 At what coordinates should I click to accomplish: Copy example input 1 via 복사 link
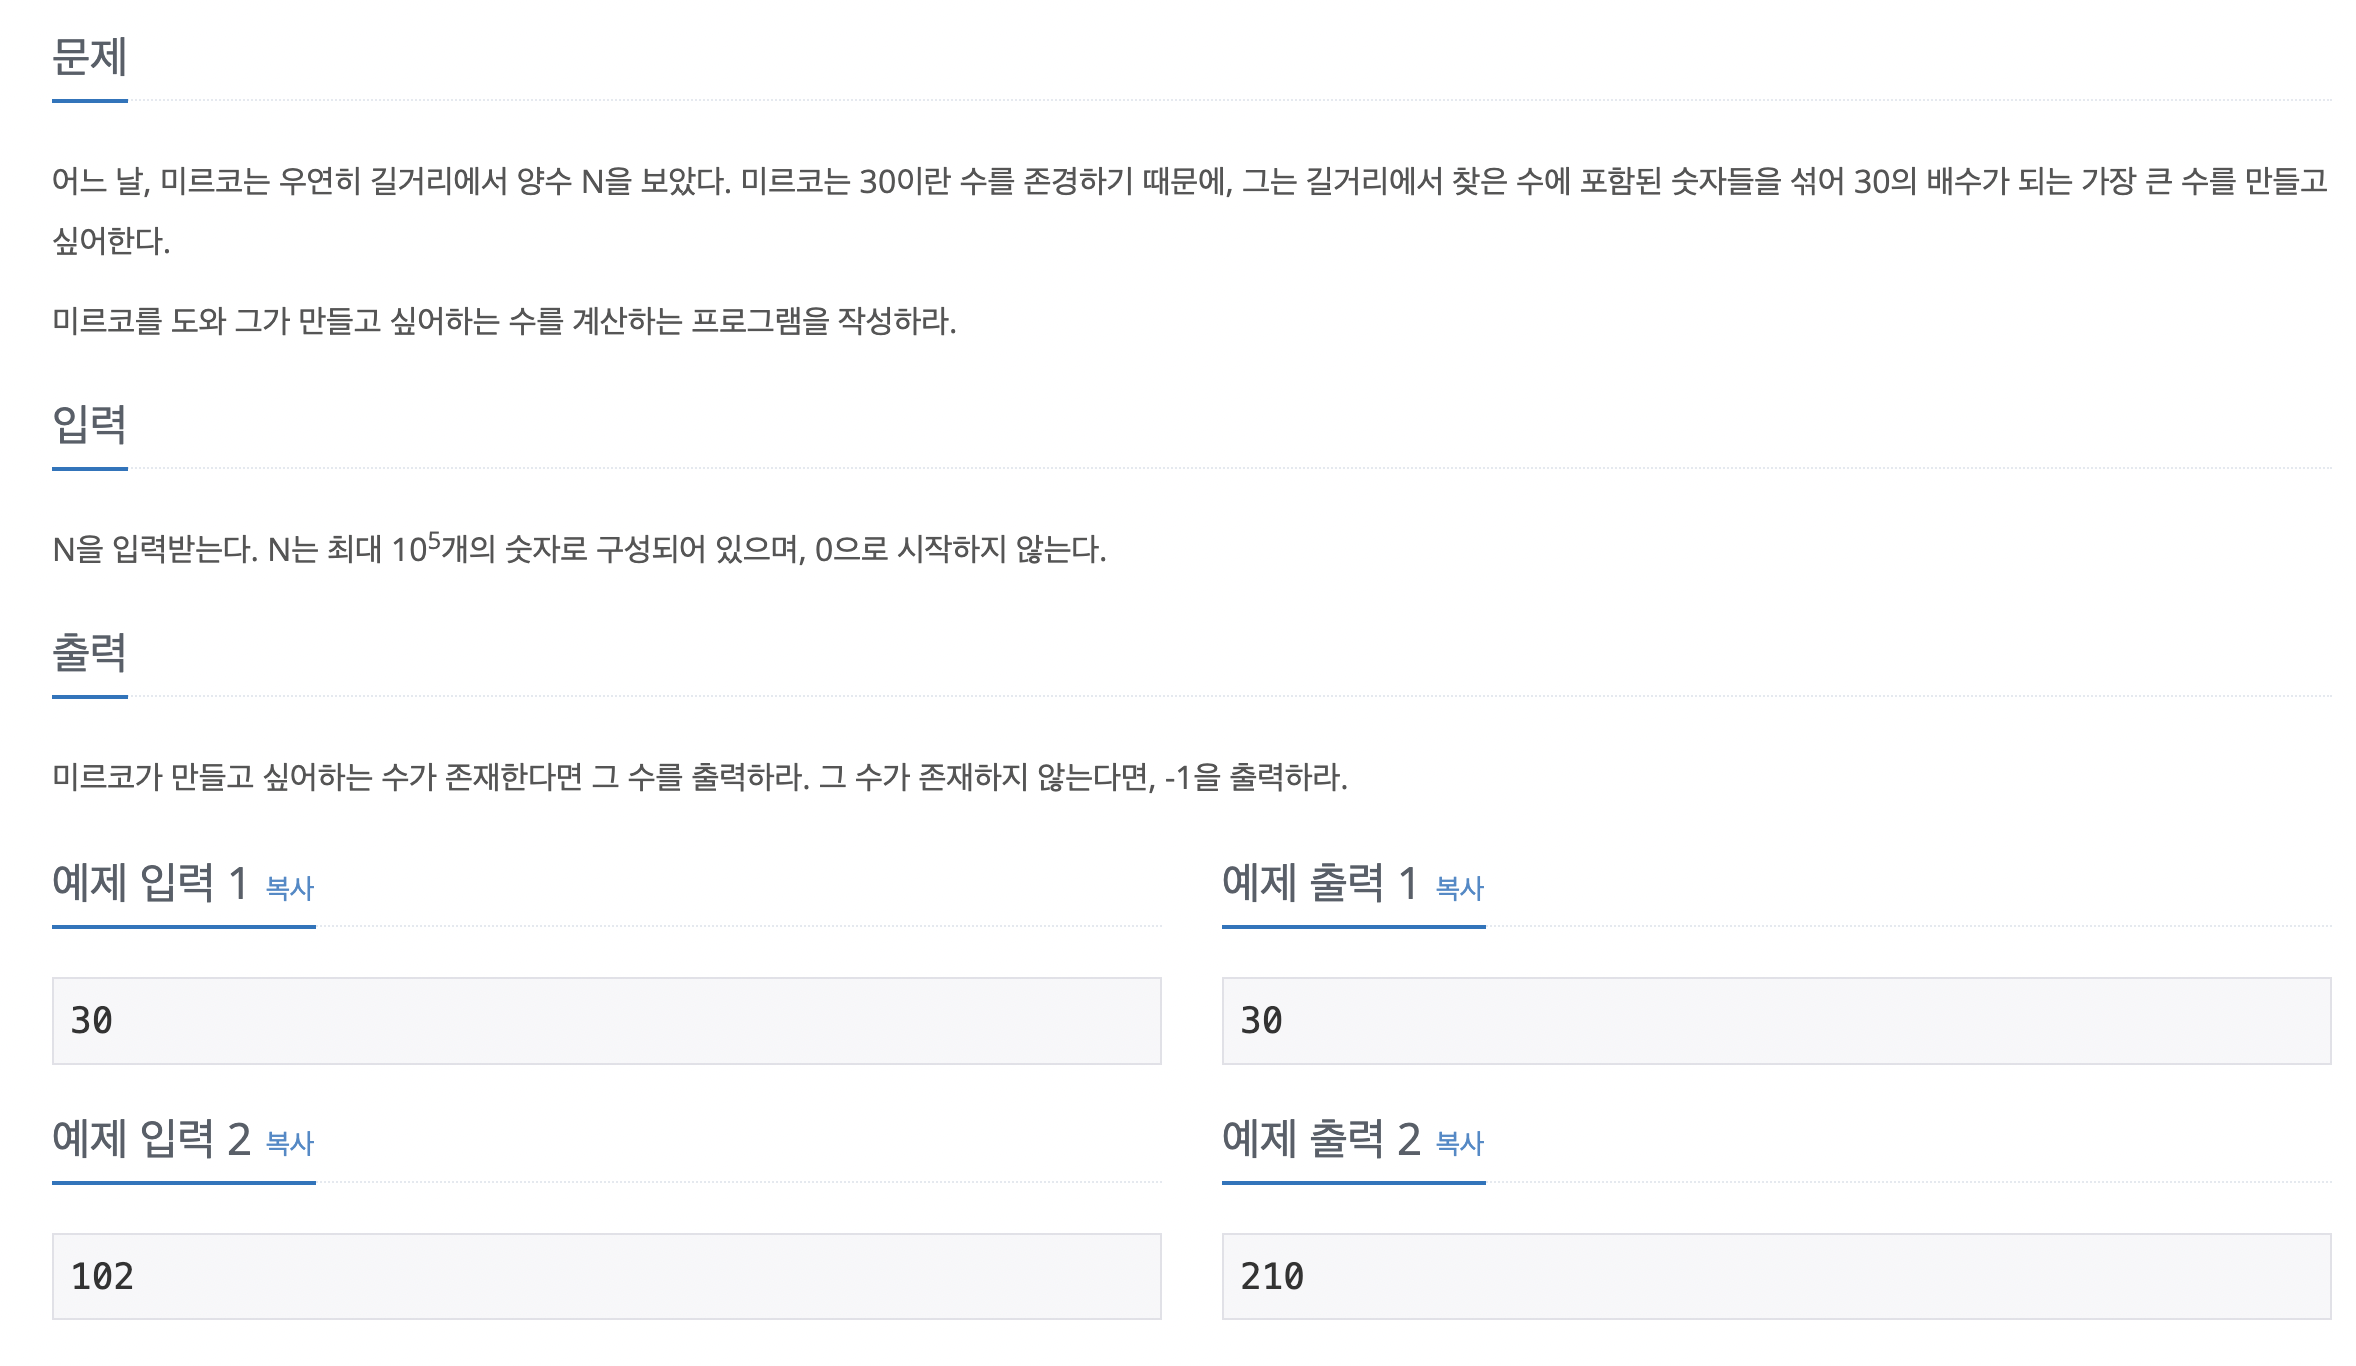pyautogui.click(x=290, y=888)
